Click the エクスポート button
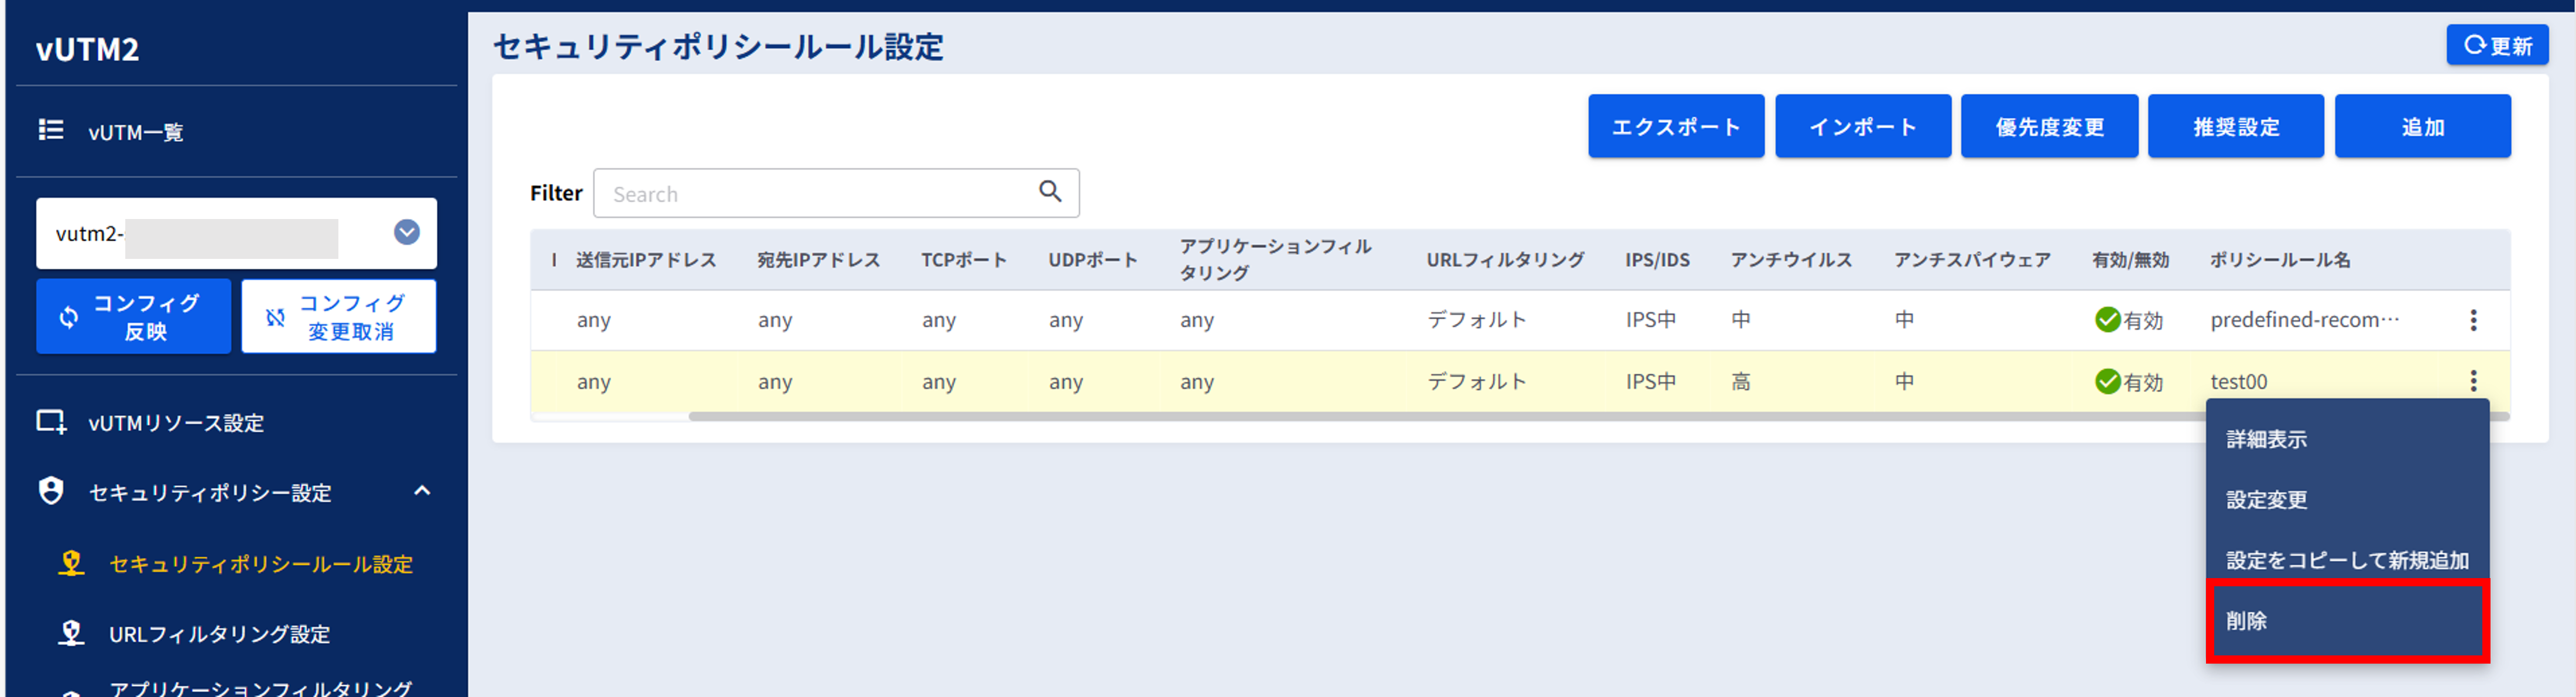The width and height of the screenshot is (2576, 697). pyautogui.click(x=1675, y=127)
